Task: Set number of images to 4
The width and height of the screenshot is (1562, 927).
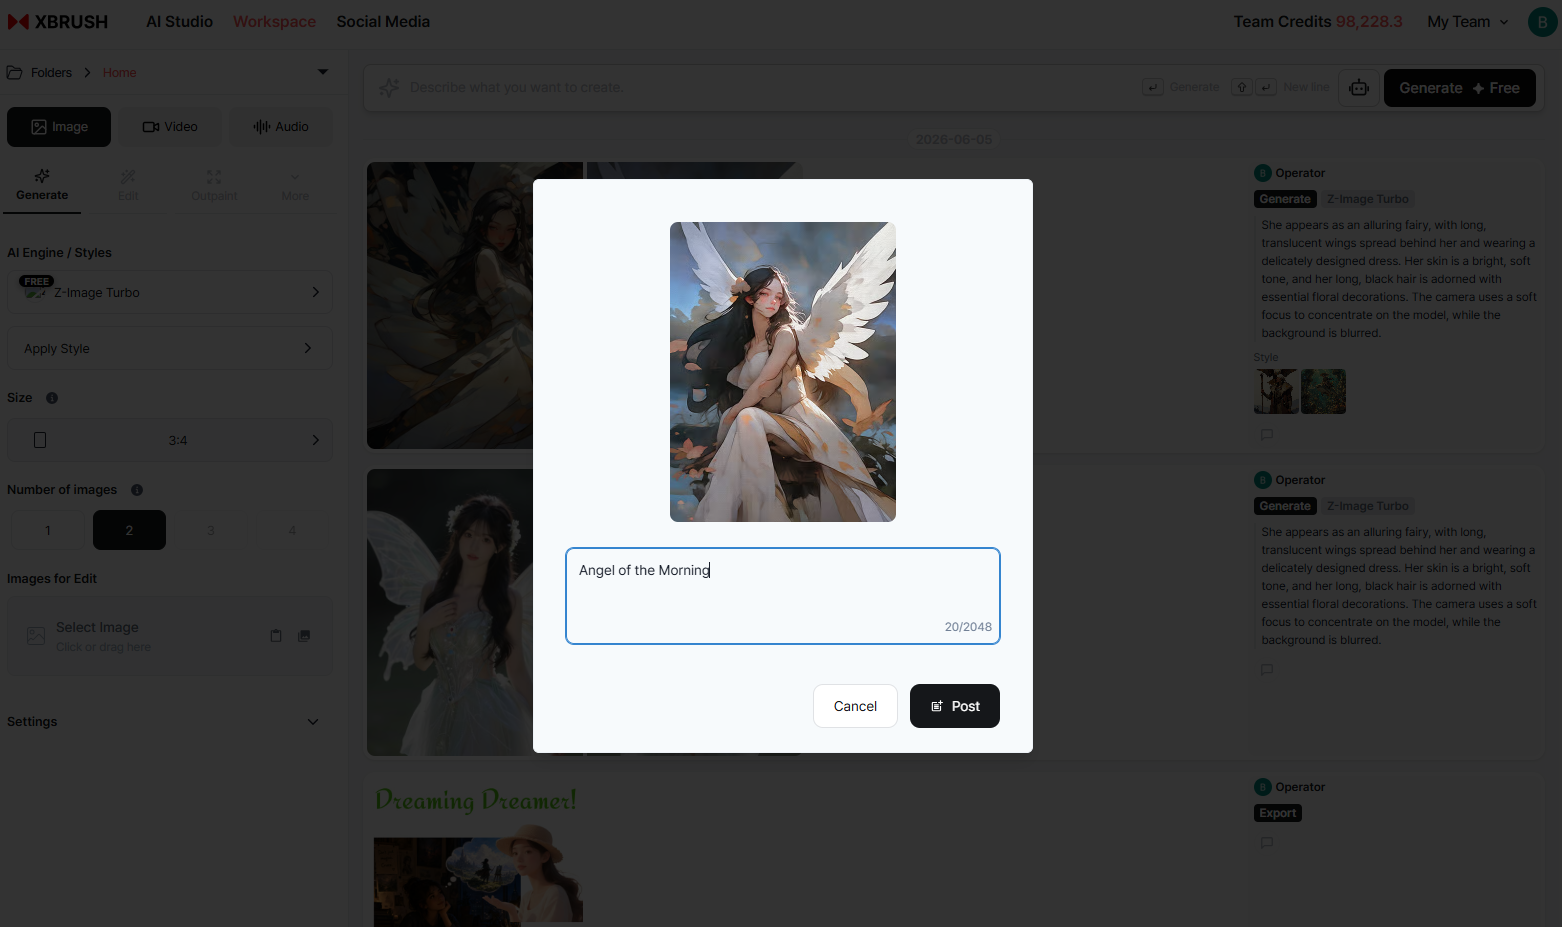Action: [292, 530]
